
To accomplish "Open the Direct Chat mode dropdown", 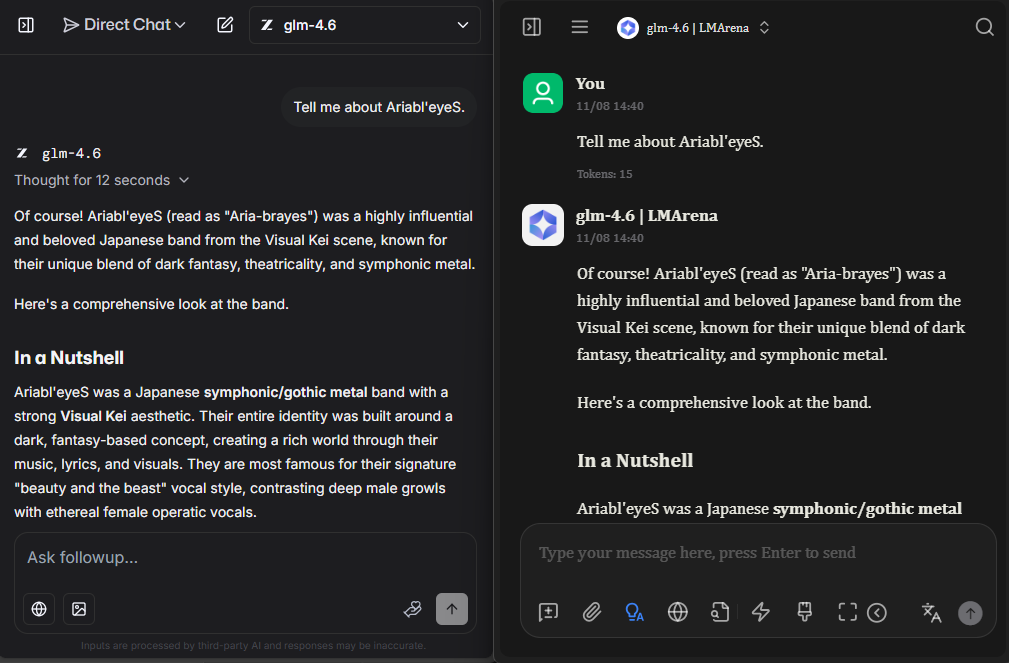I will click(x=124, y=25).
